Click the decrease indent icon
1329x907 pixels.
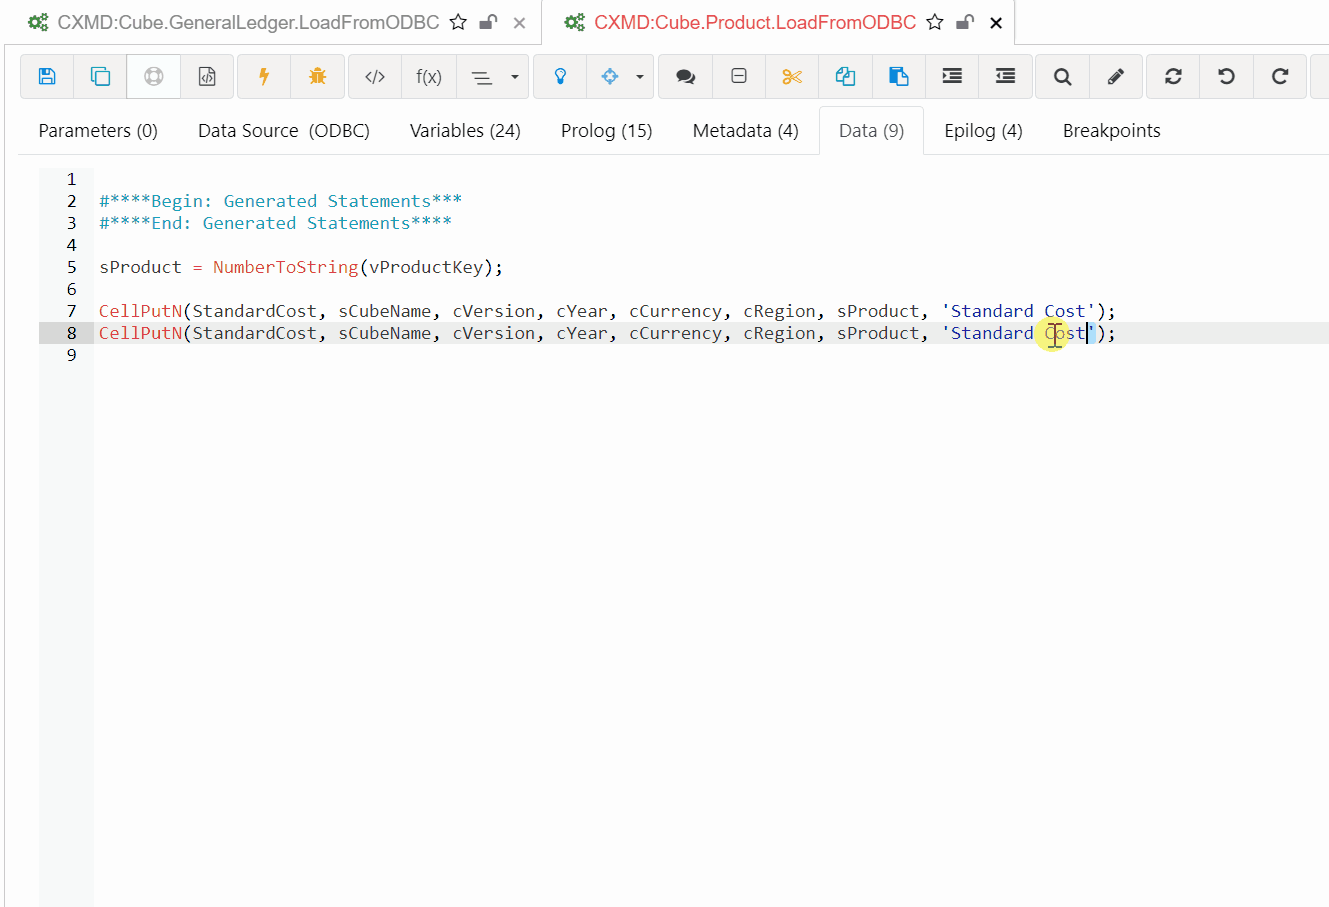coord(1005,76)
